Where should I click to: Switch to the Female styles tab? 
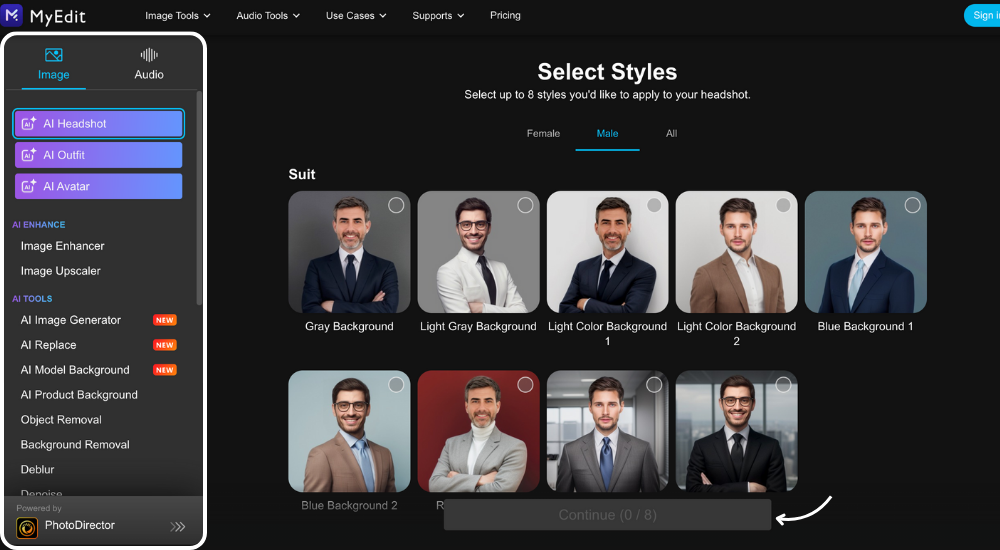pyautogui.click(x=543, y=133)
